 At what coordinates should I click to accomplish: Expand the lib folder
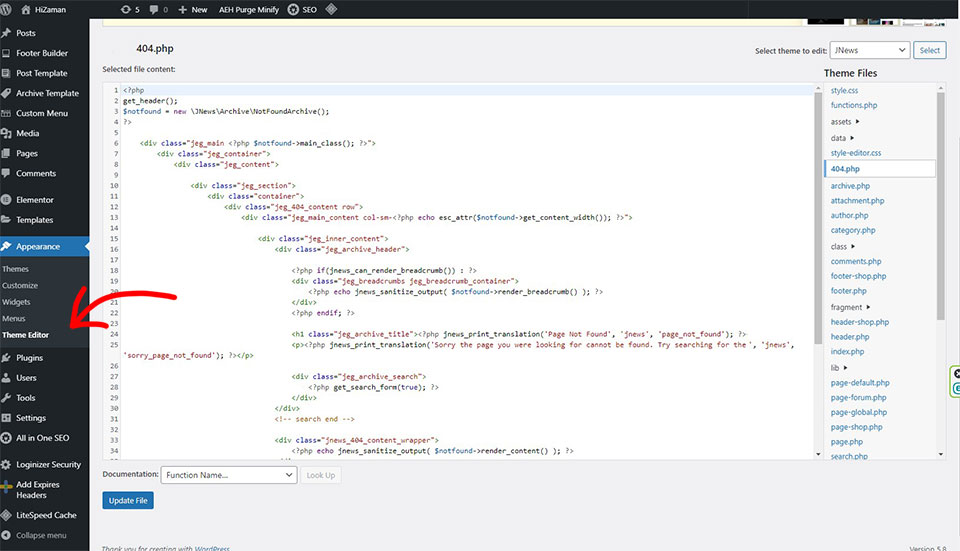tap(839, 368)
